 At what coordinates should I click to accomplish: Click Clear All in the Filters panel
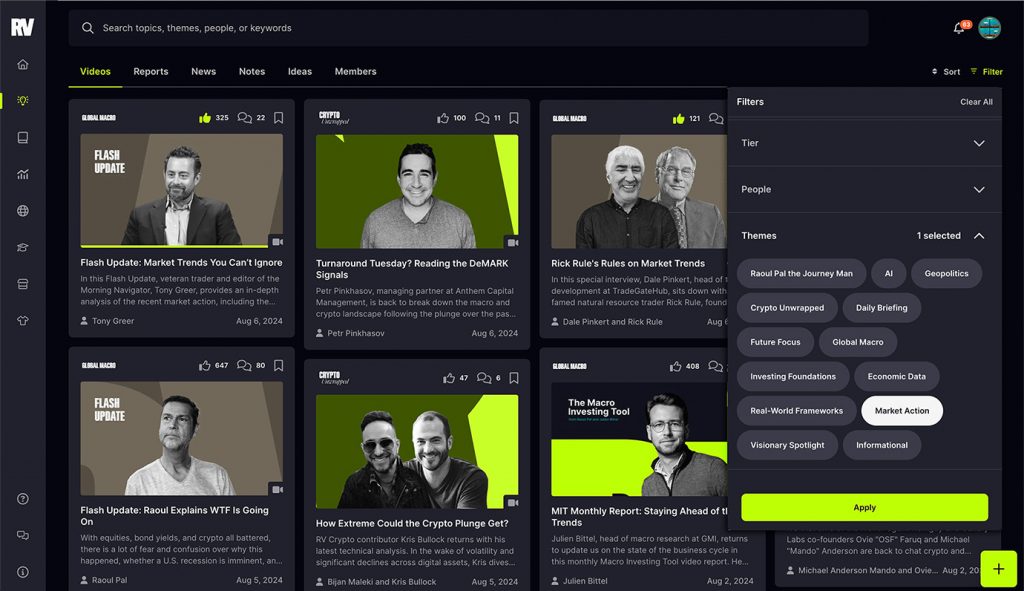[976, 102]
